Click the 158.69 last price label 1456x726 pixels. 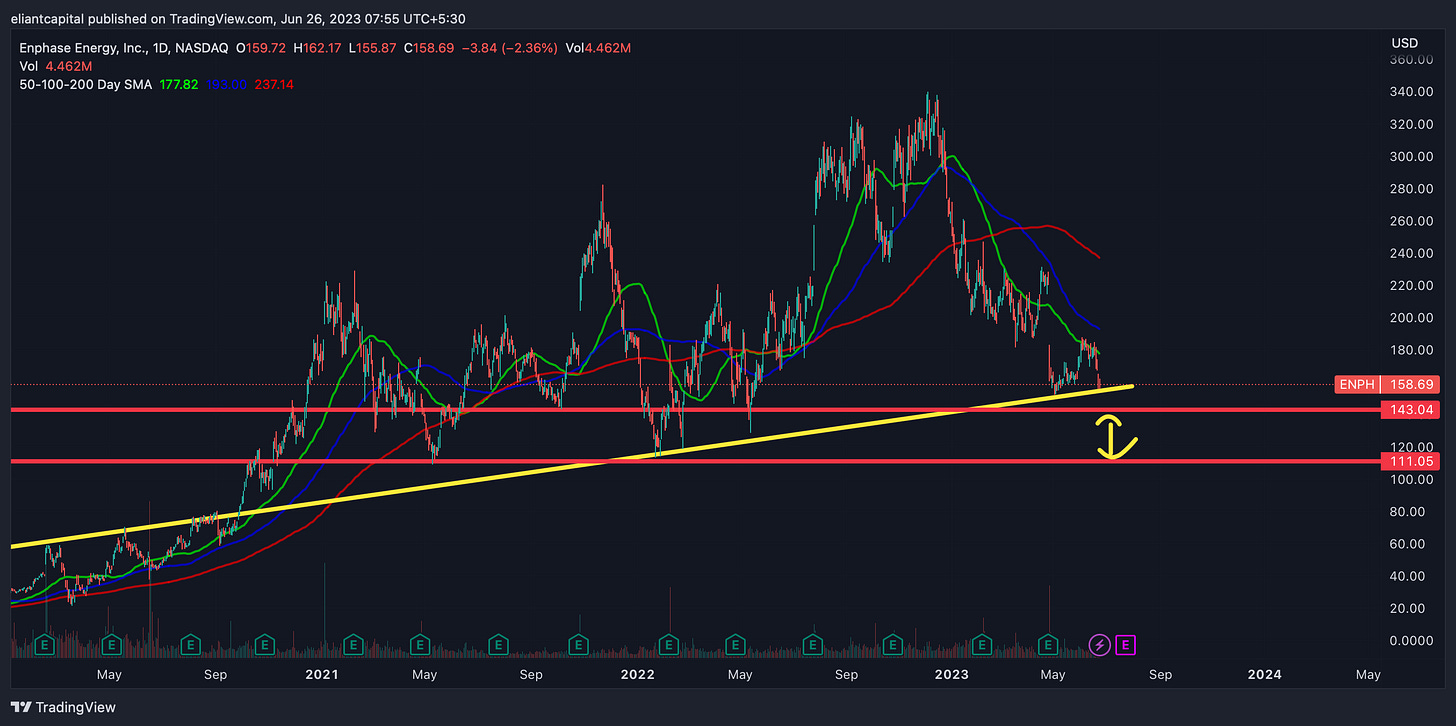pyautogui.click(x=1411, y=384)
